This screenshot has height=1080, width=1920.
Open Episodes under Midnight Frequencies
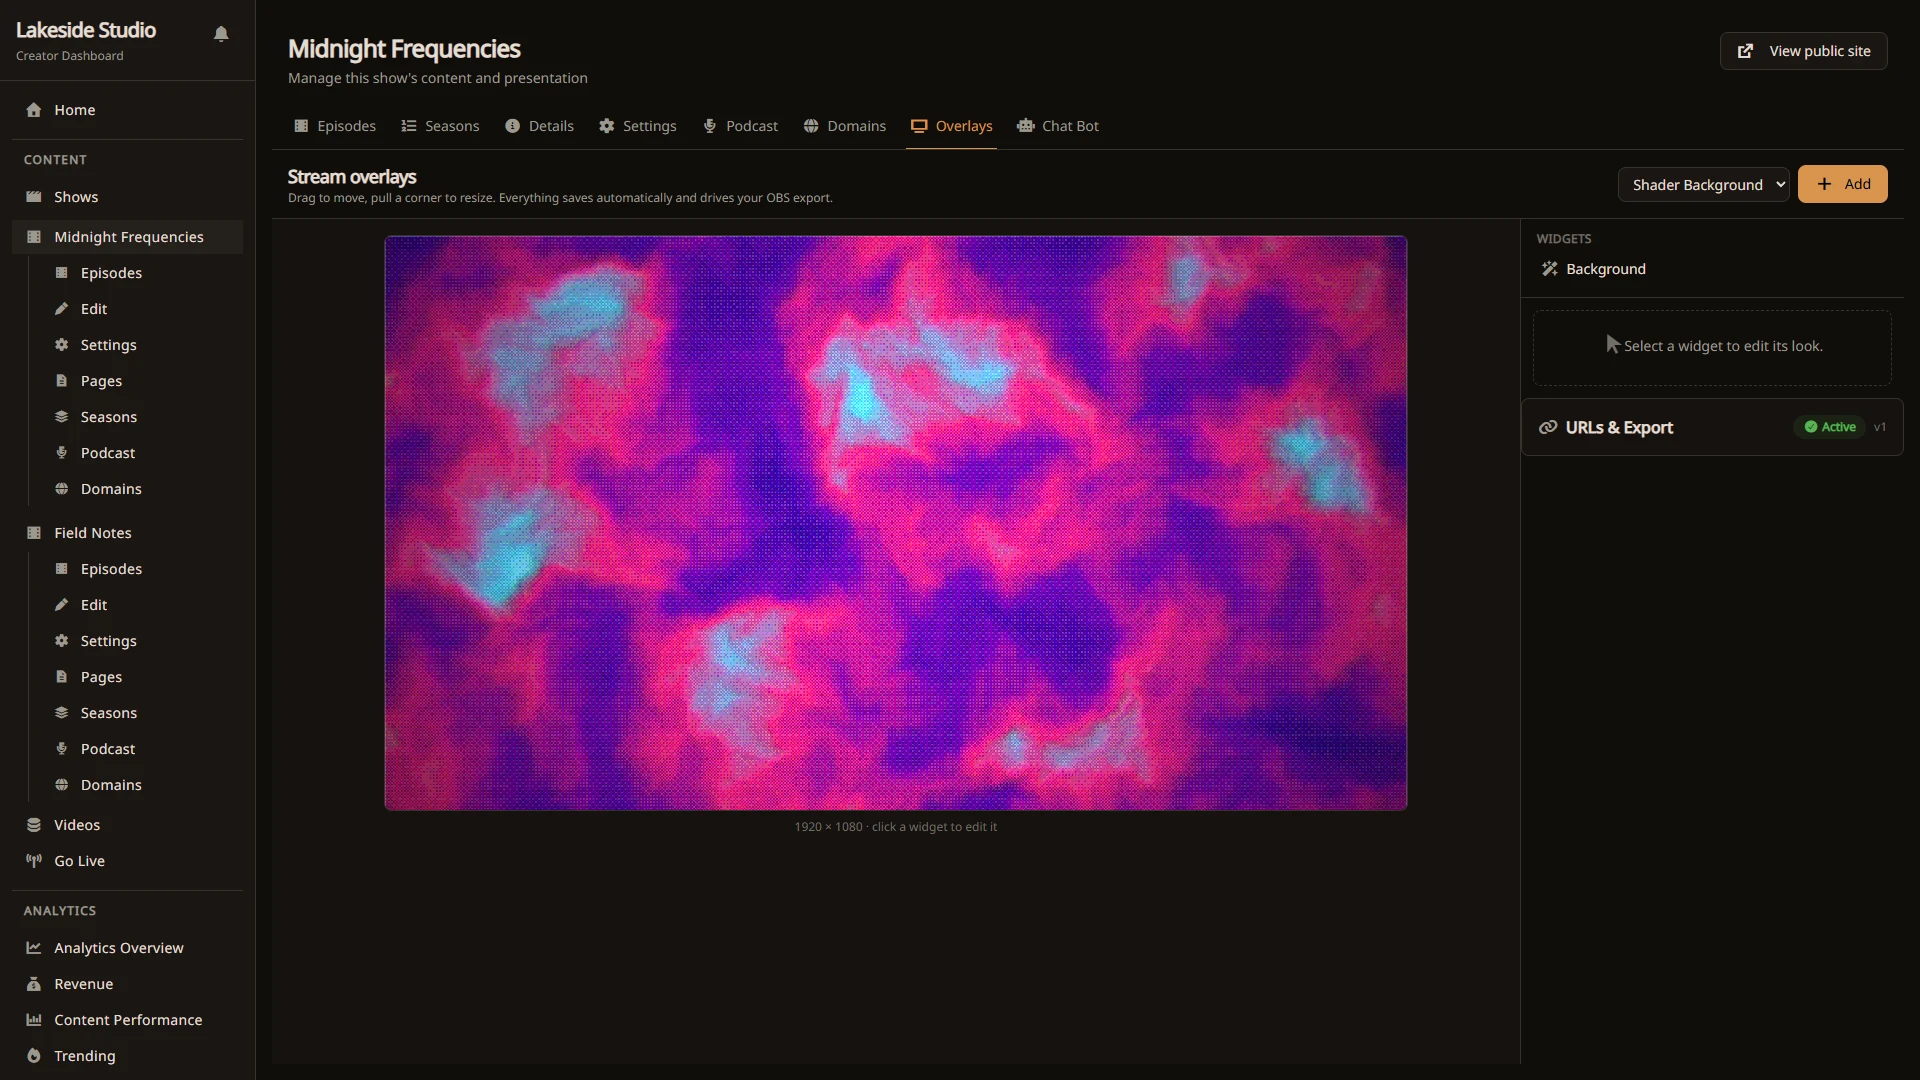(111, 273)
